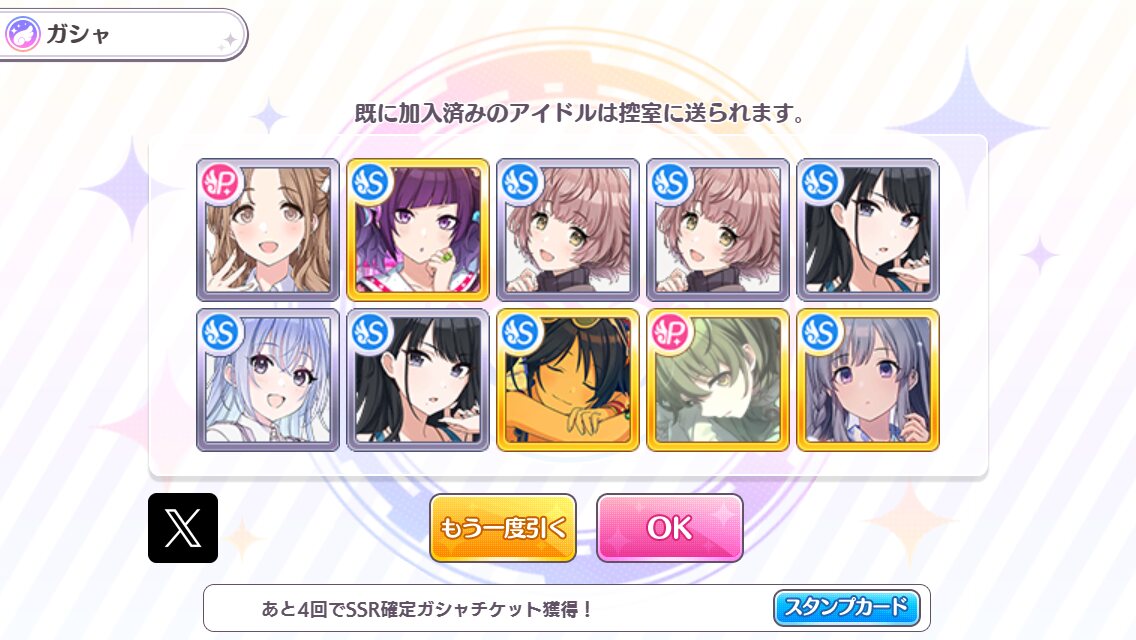Click blue S badge on purple-haired card
The height and width of the screenshot is (640, 1136).
tap(371, 183)
